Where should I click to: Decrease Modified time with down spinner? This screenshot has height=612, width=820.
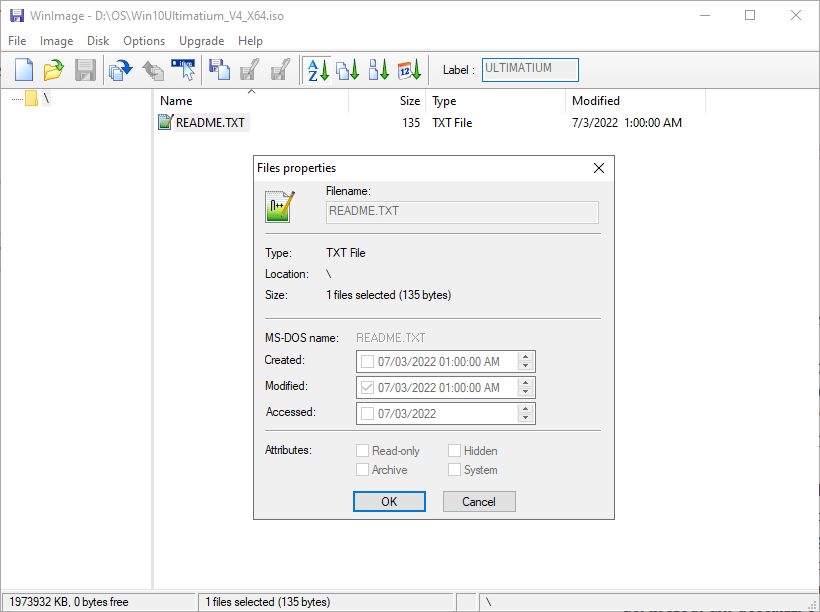point(526,392)
